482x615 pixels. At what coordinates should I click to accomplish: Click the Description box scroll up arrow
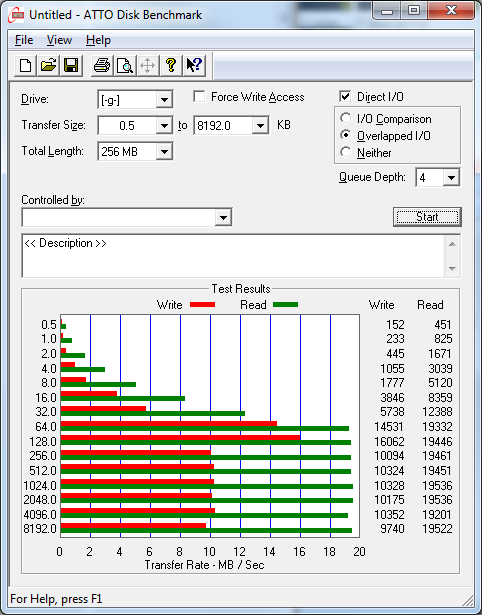pyautogui.click(x=452, y=244)
